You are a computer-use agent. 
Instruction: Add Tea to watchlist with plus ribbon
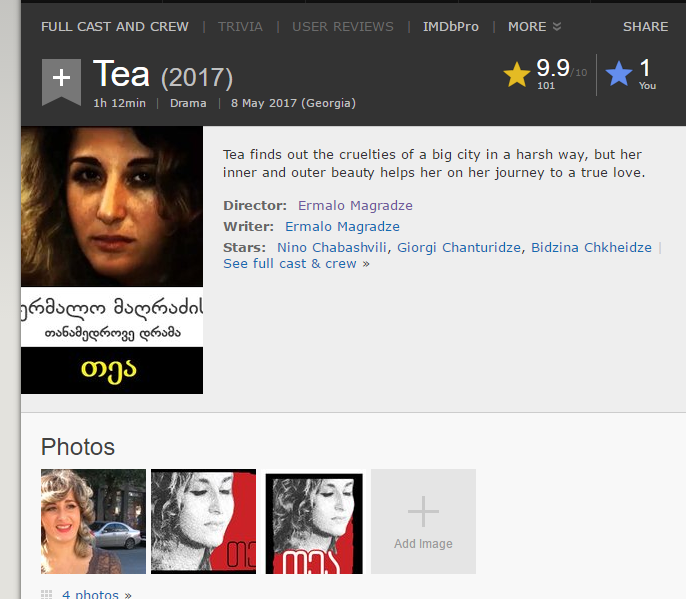point(61,82)
